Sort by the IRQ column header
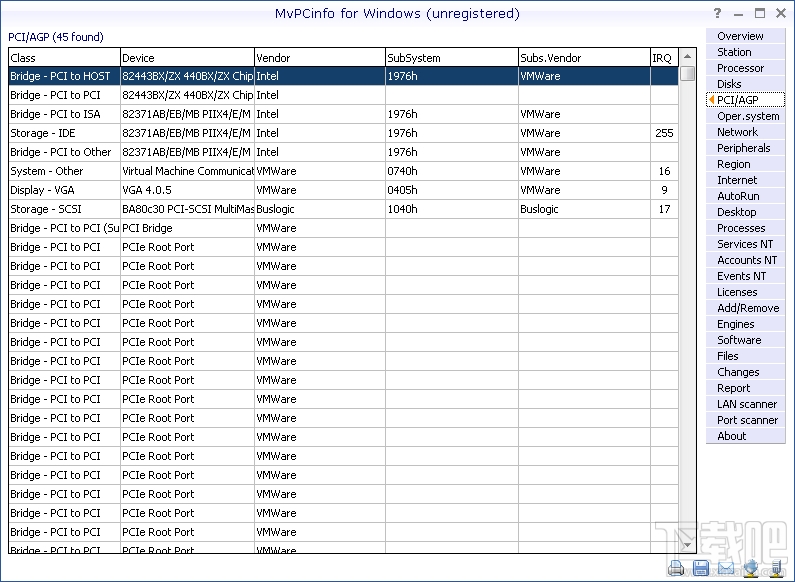This screenshot has height=582, width=795. [664, 57]
